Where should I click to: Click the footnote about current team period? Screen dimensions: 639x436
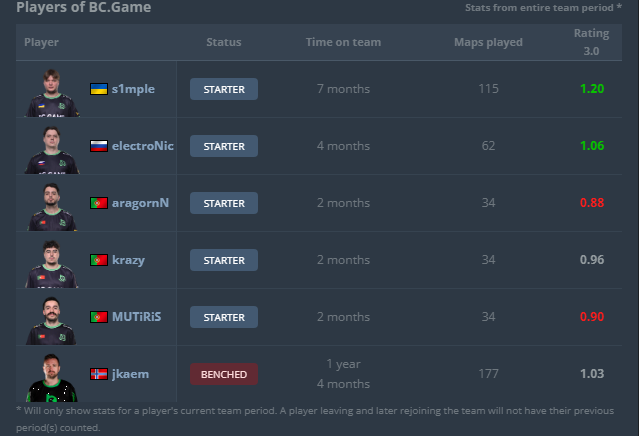(315, 419)
